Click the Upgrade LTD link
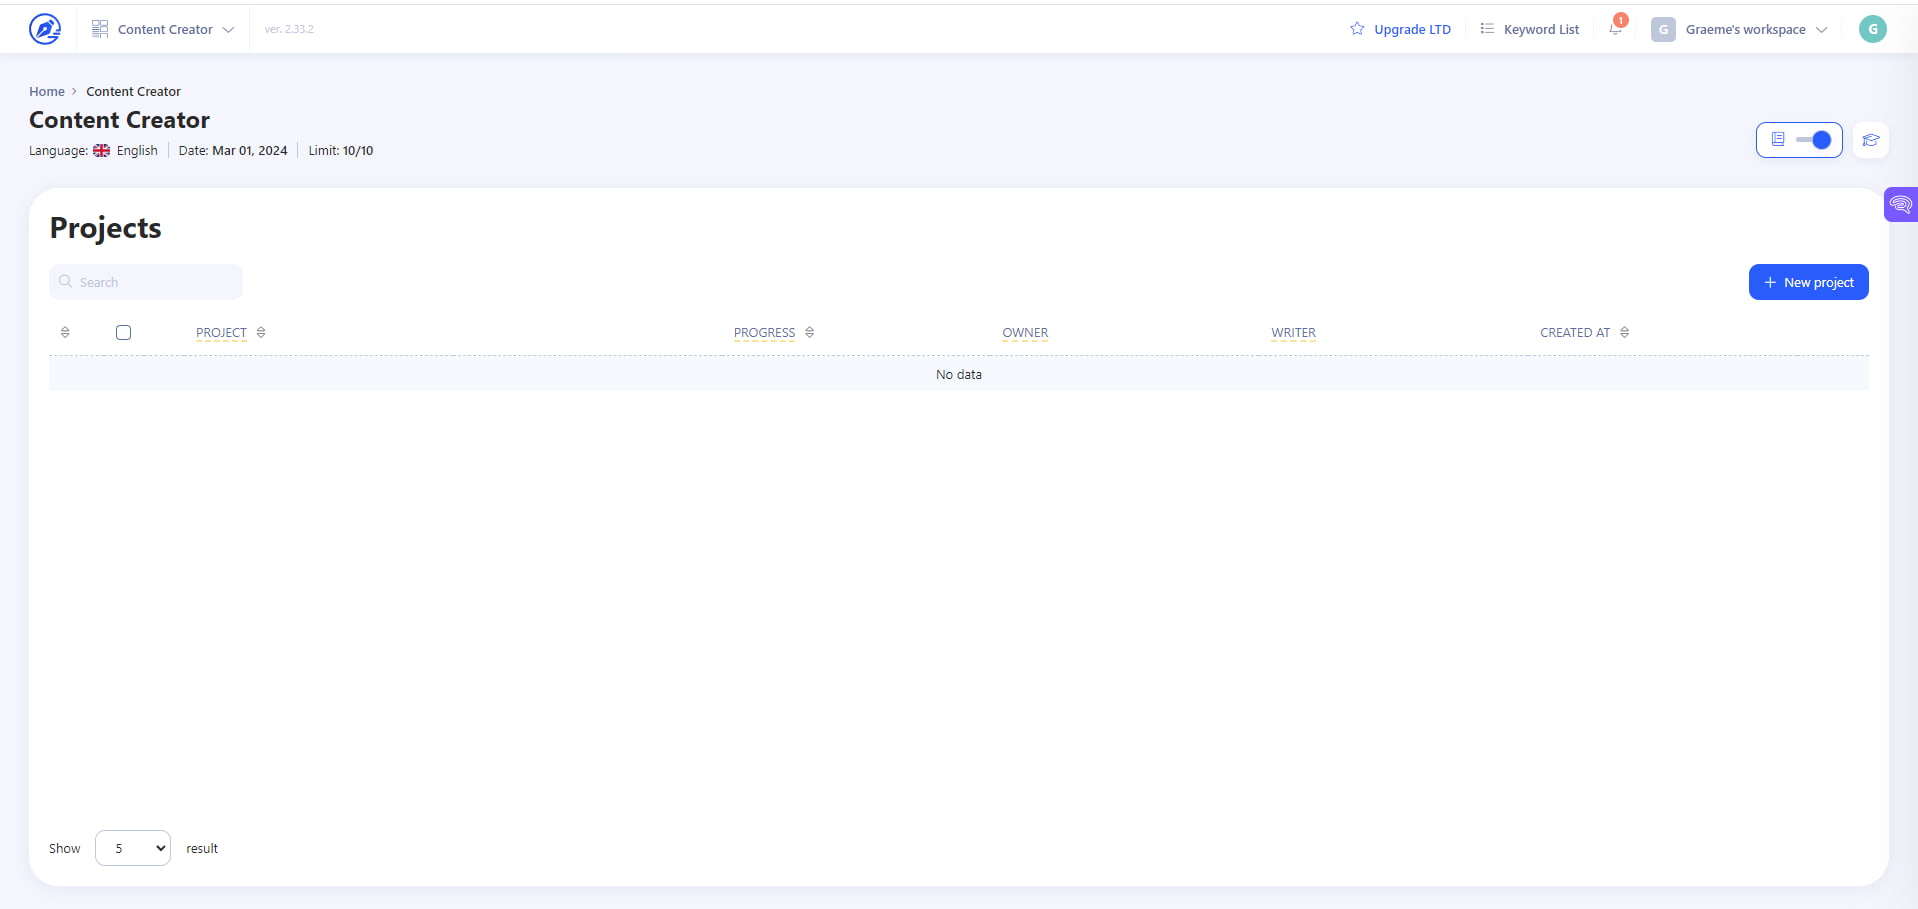Screen dimensions: 1918x909 pos(1411,29)
